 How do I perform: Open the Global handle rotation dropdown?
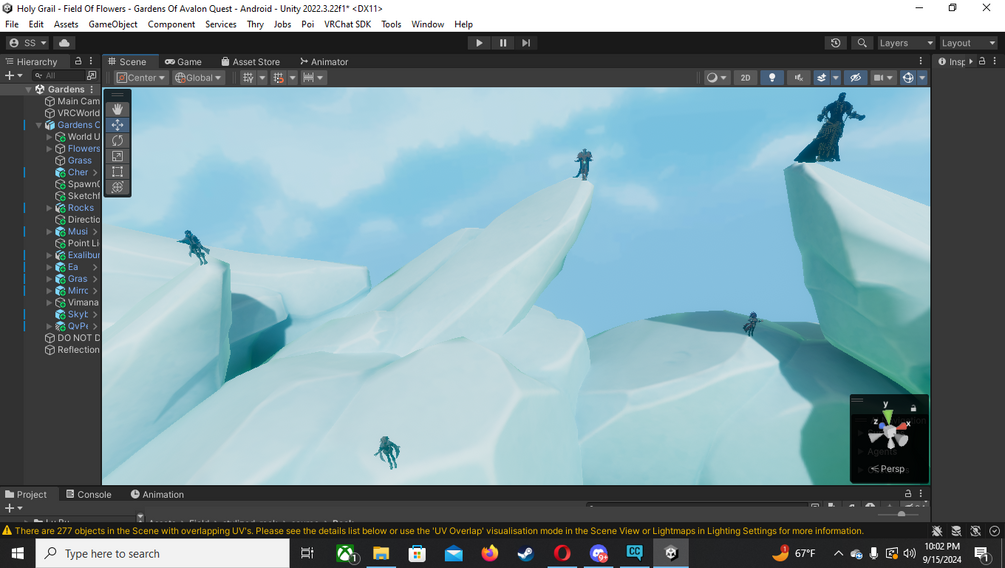tap(198, 78)
